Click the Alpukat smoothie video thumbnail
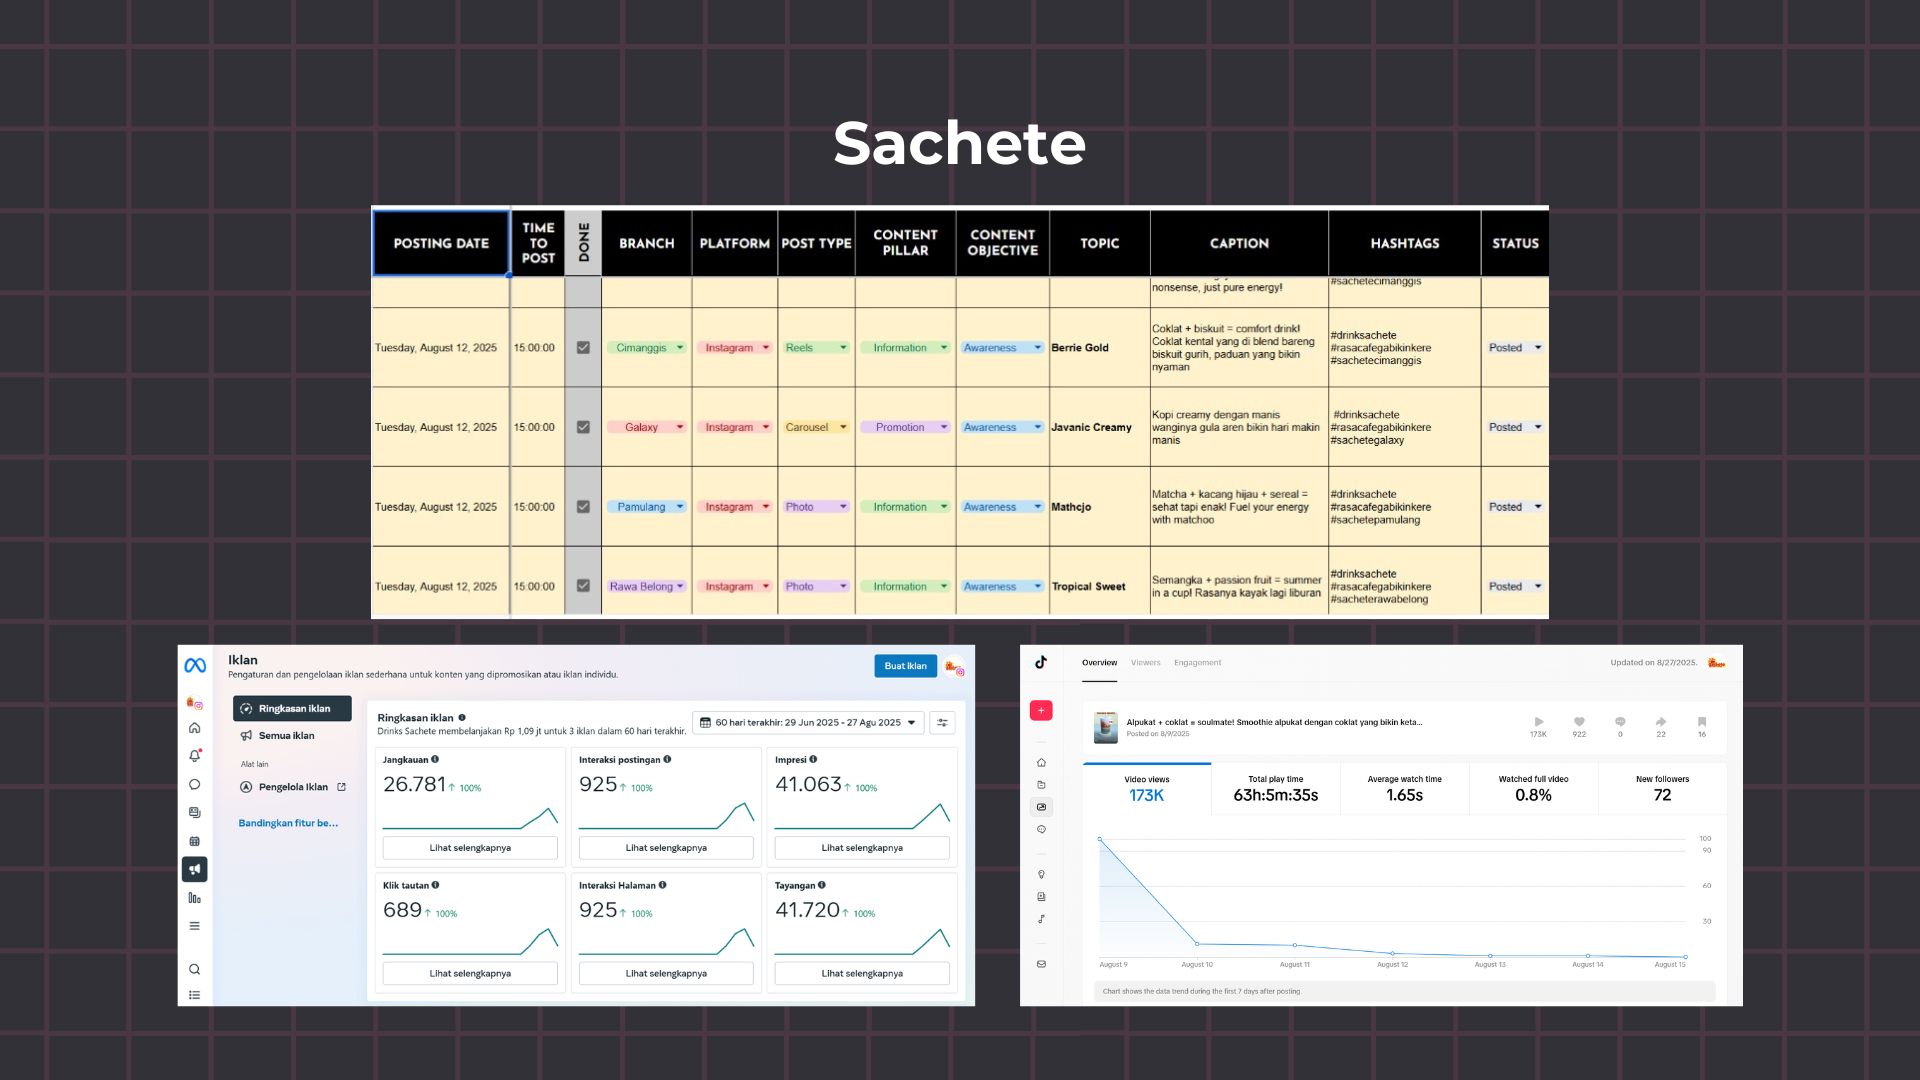The width and height of the screenshot is (1920, 1080). pyautogui.click(x=1105, y=727)
